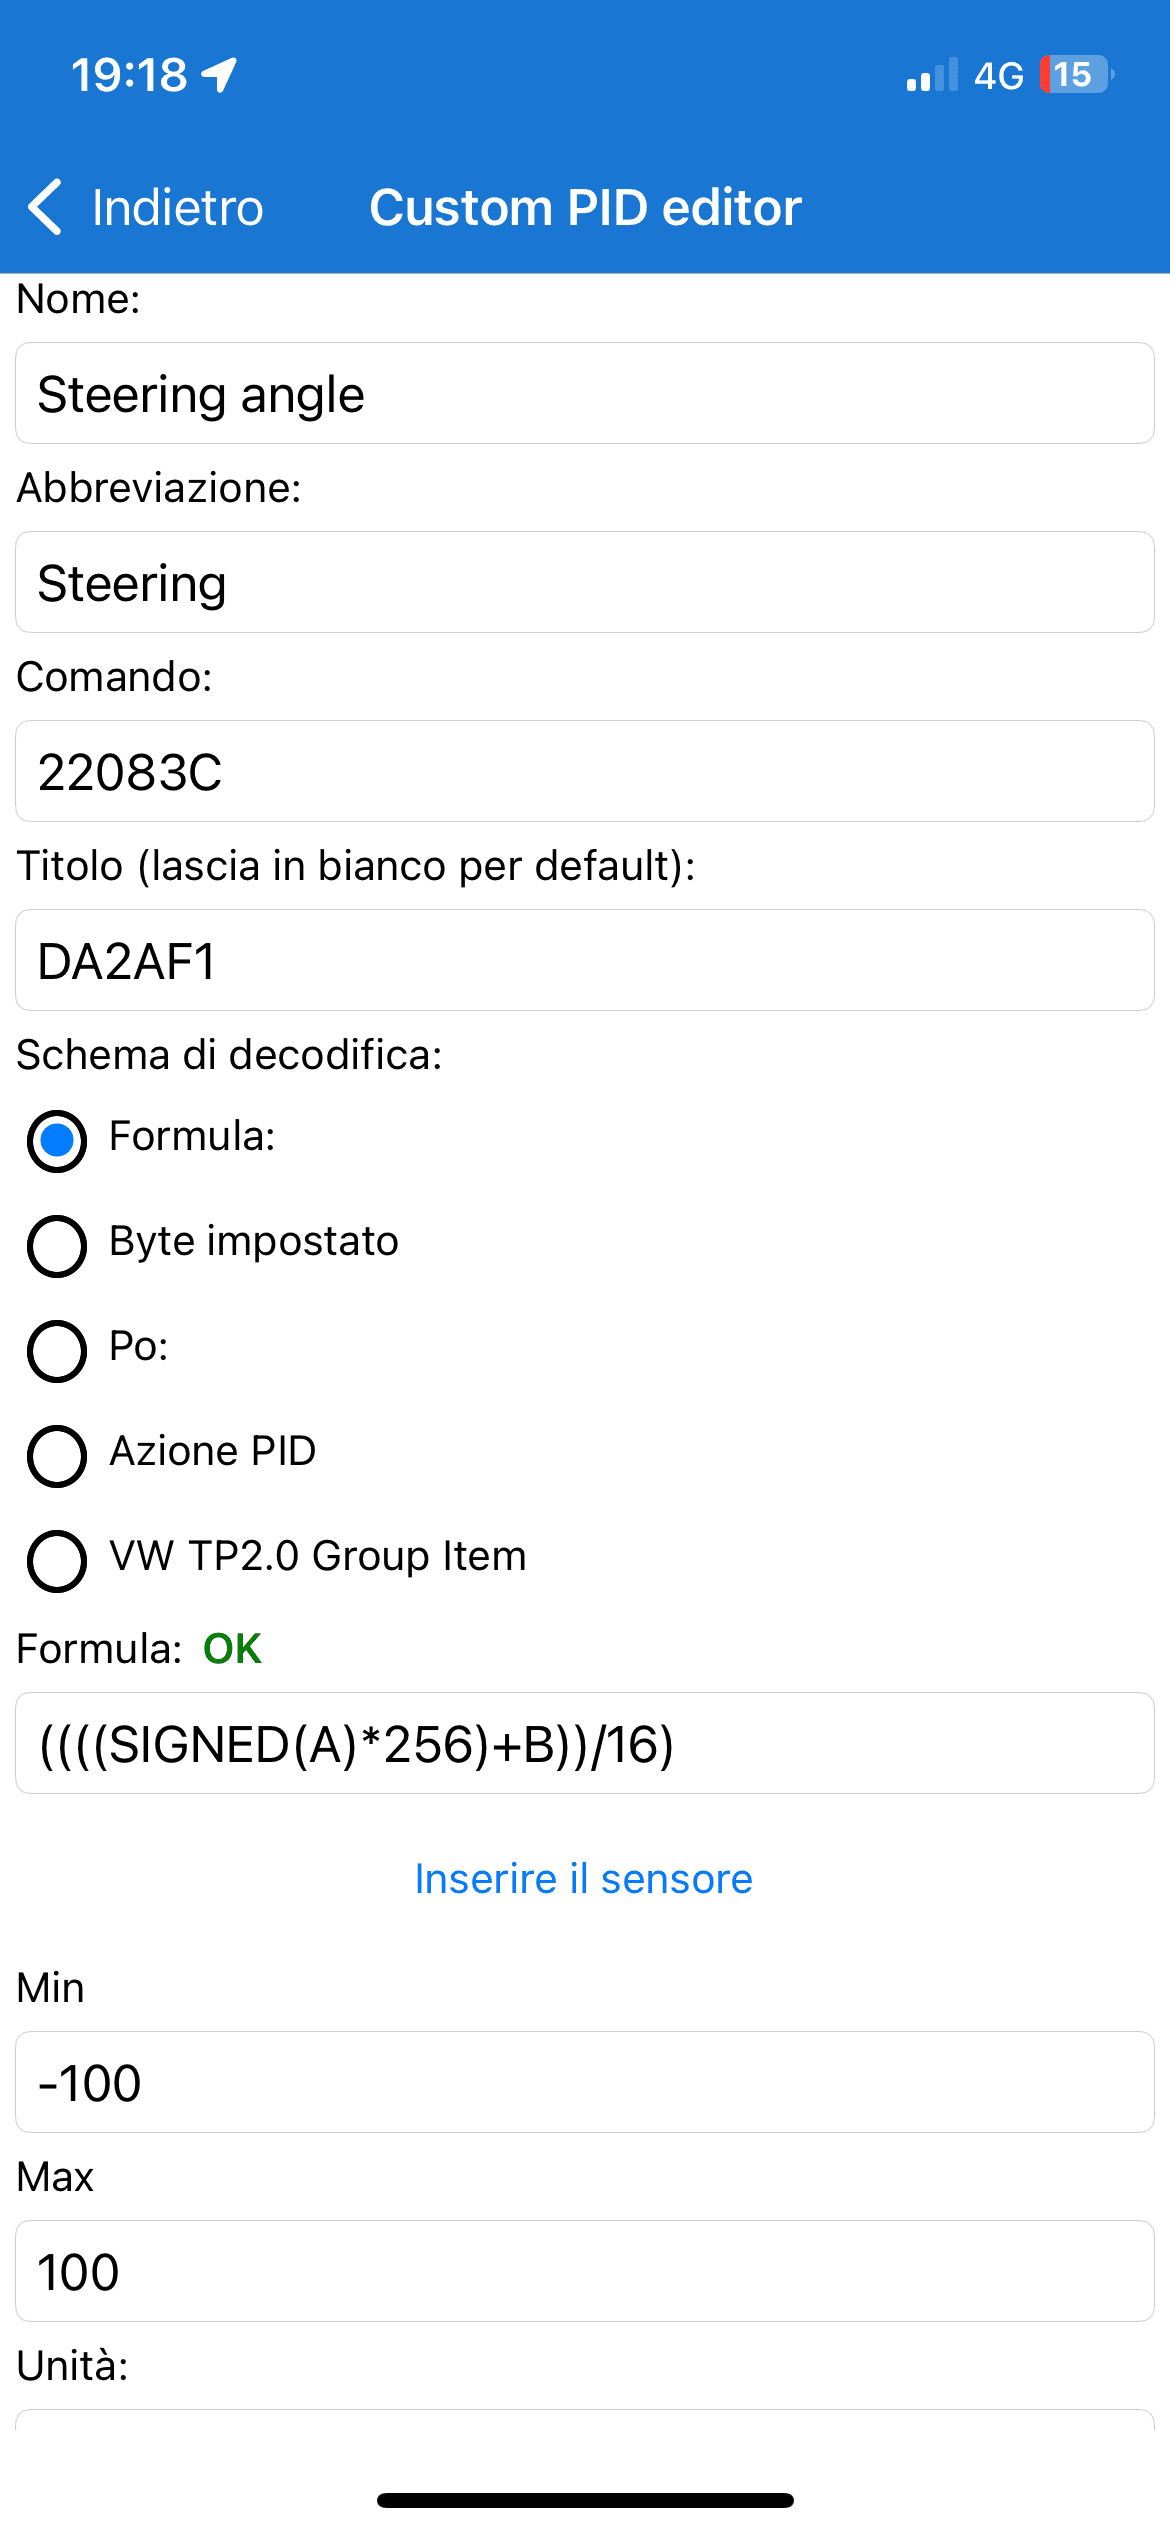Tap the back chevron arrow icon
1170x2532 pixels.
point(46,207)
